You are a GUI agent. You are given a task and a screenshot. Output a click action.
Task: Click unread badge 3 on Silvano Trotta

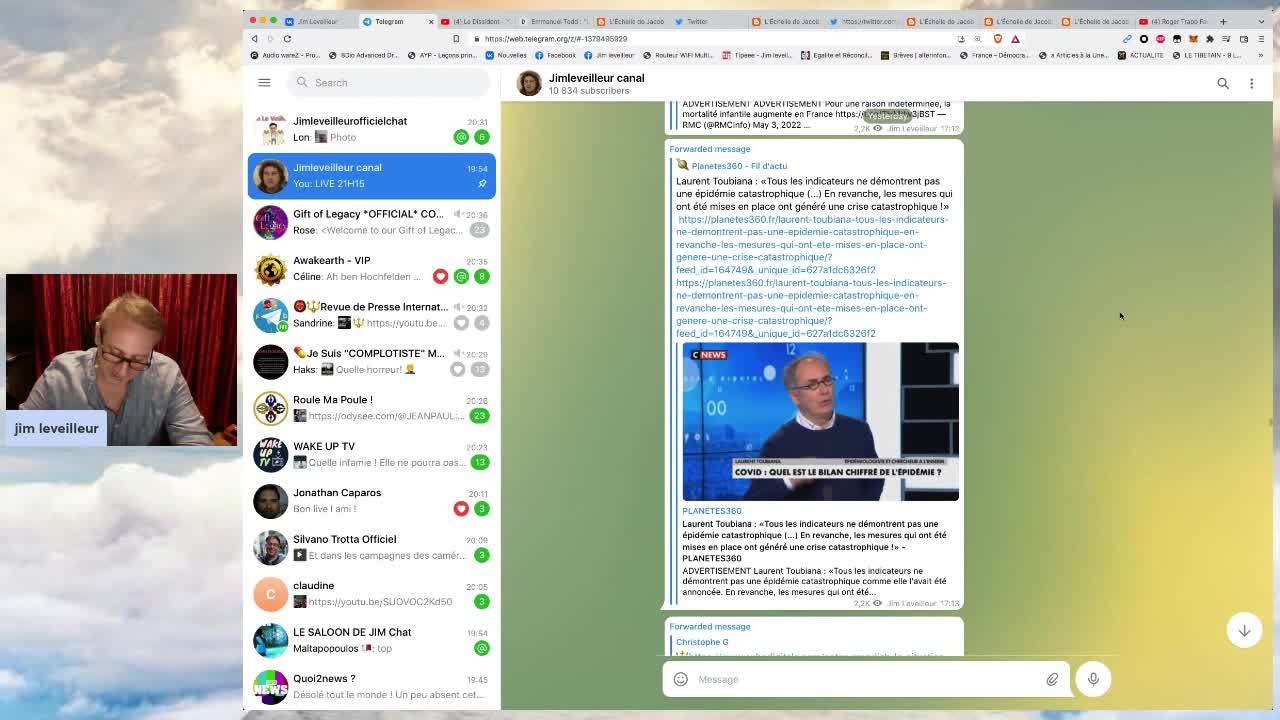pos(481,555)
